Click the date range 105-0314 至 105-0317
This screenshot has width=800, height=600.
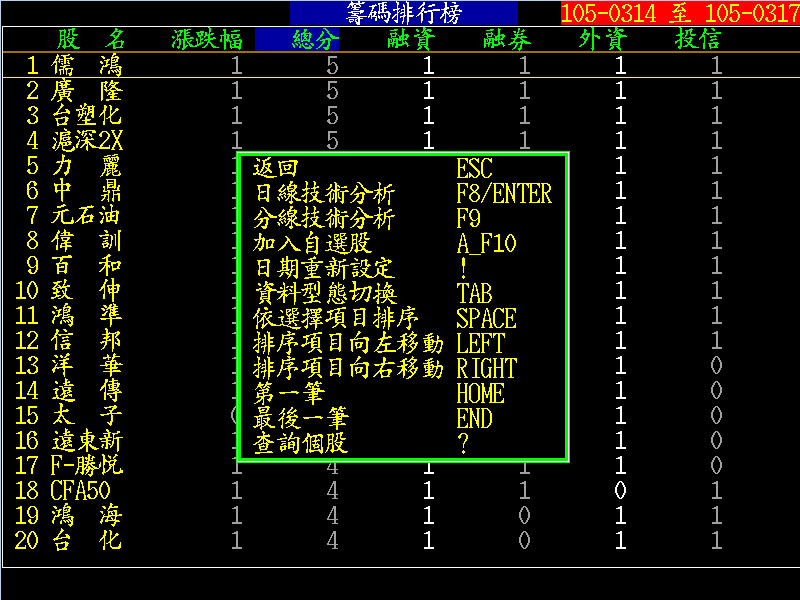(679, 14)
